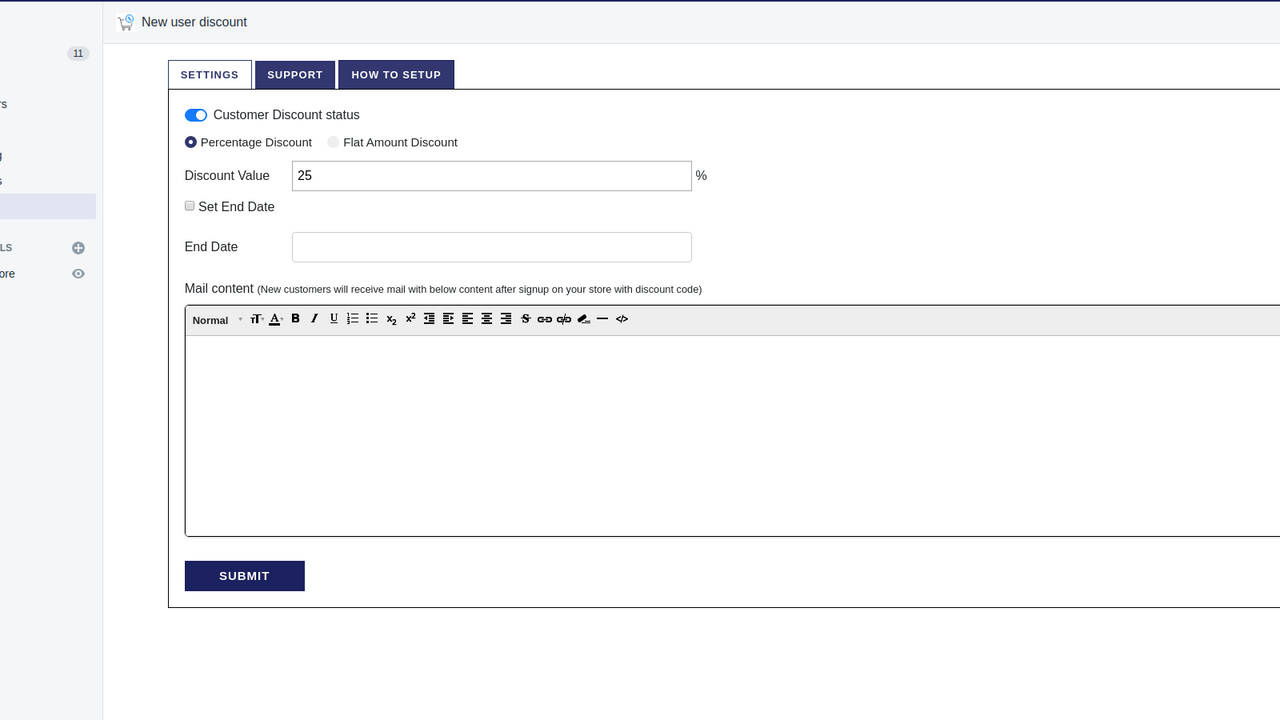
Task: Align text left
Action: pos(467,319)
